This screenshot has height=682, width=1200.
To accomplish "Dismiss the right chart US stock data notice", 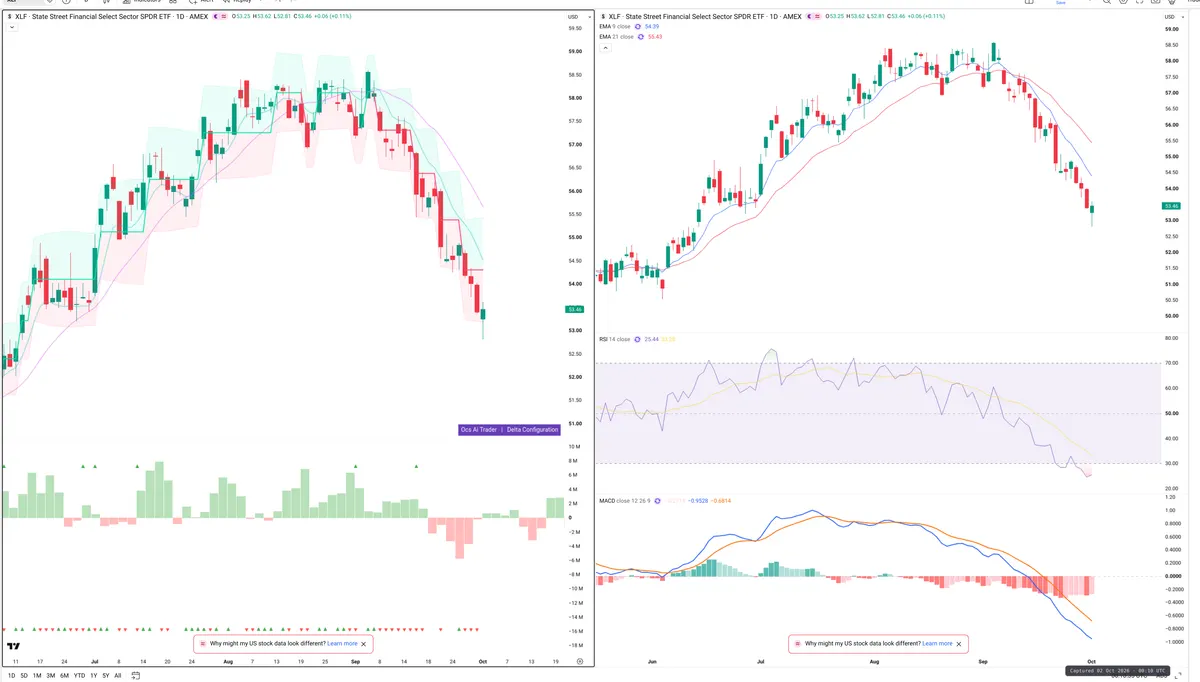I will tap(959, 644).
